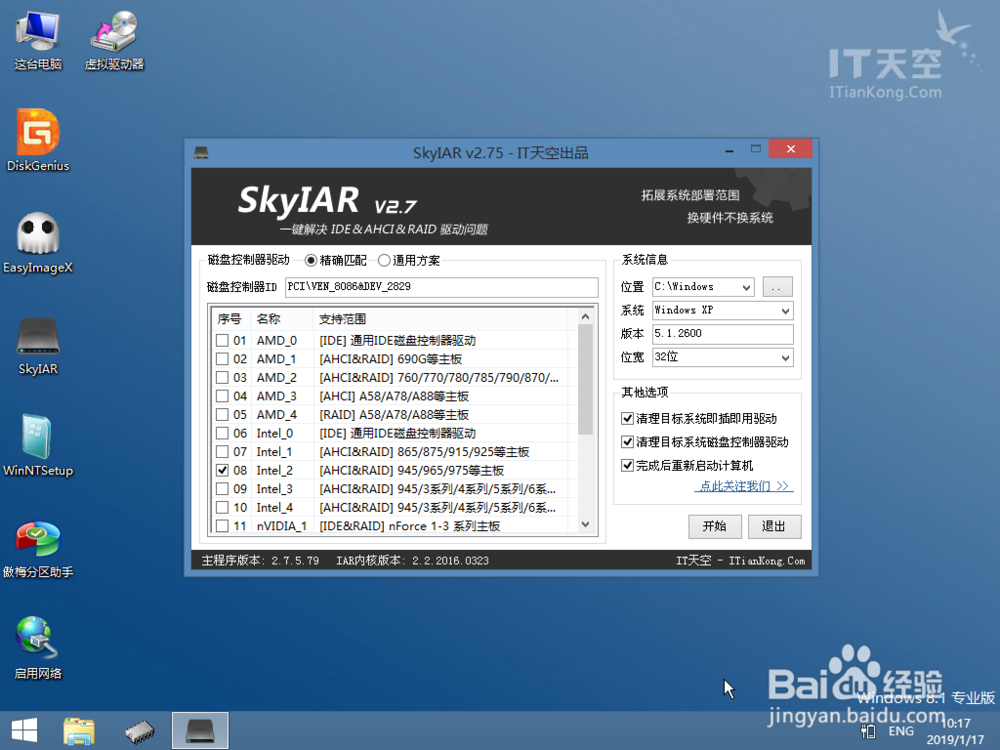Click the 'IAR内核版本: 2.2.2016.0323' status text
Image resolution: width=1000 pixels, height=750 pixels.
tap(413, 561)
